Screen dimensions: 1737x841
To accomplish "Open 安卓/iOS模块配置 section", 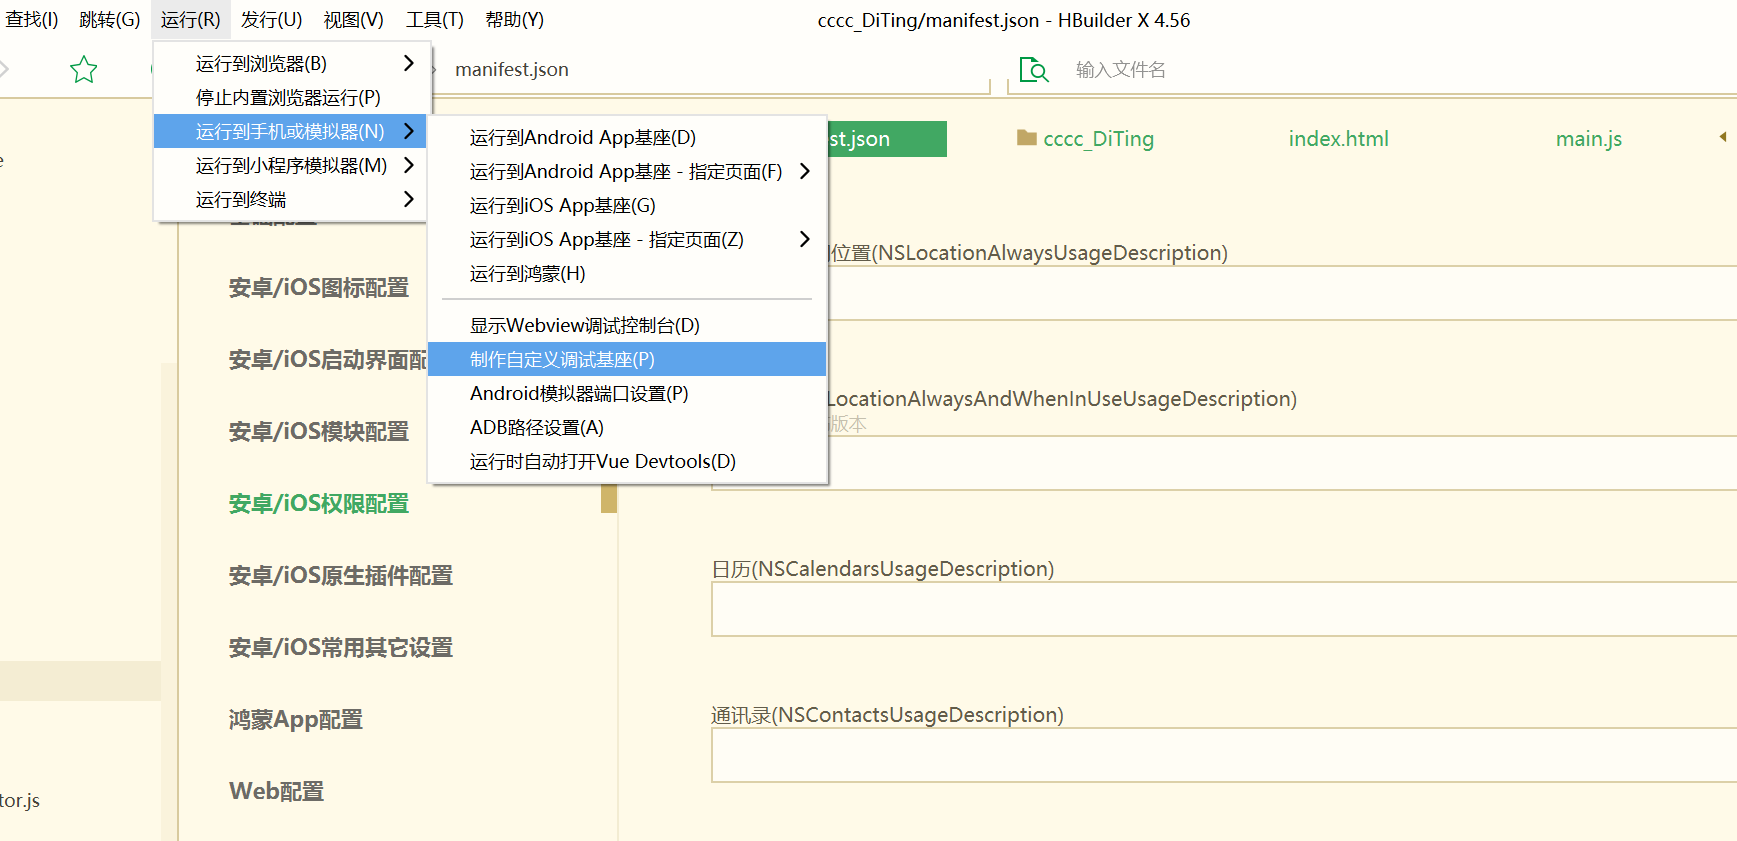I will point(319,431).
